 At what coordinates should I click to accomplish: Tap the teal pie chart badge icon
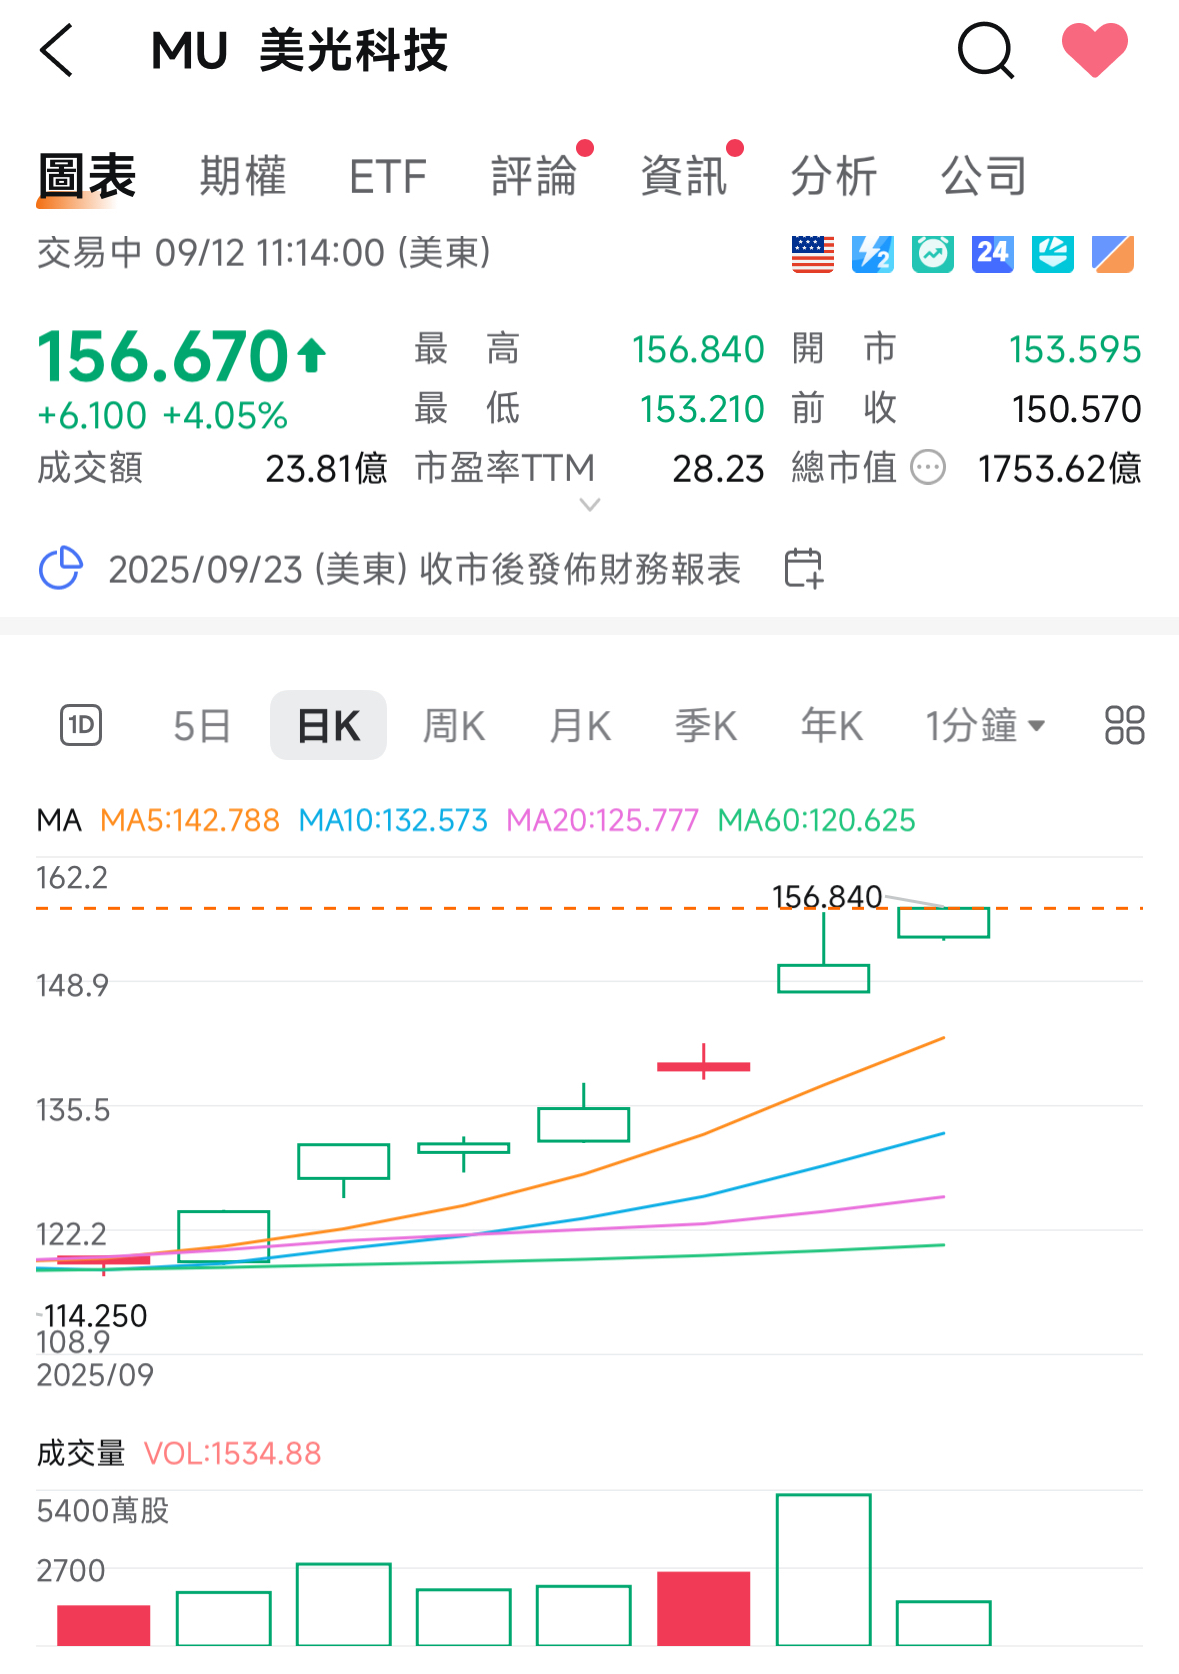click(x=1052, y=254)
